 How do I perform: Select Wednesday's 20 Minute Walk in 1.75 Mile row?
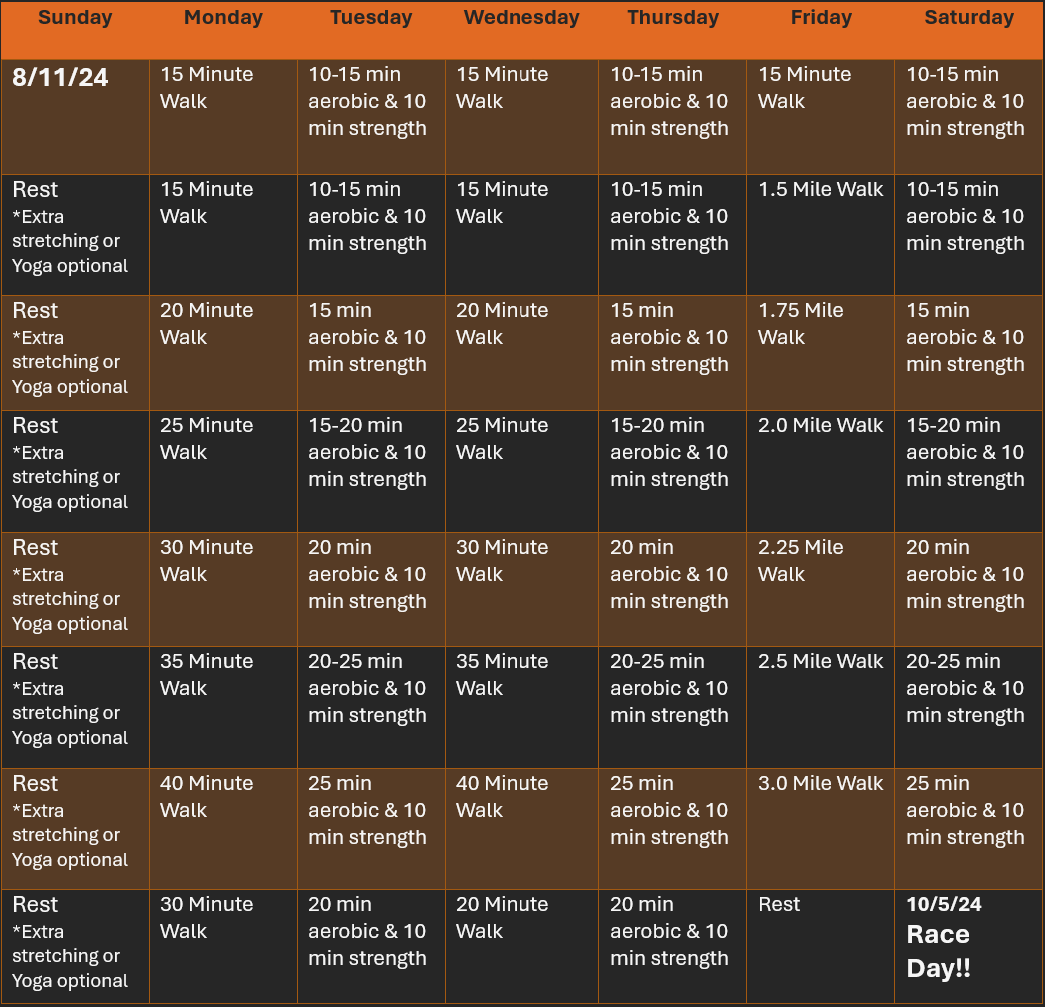522,353
